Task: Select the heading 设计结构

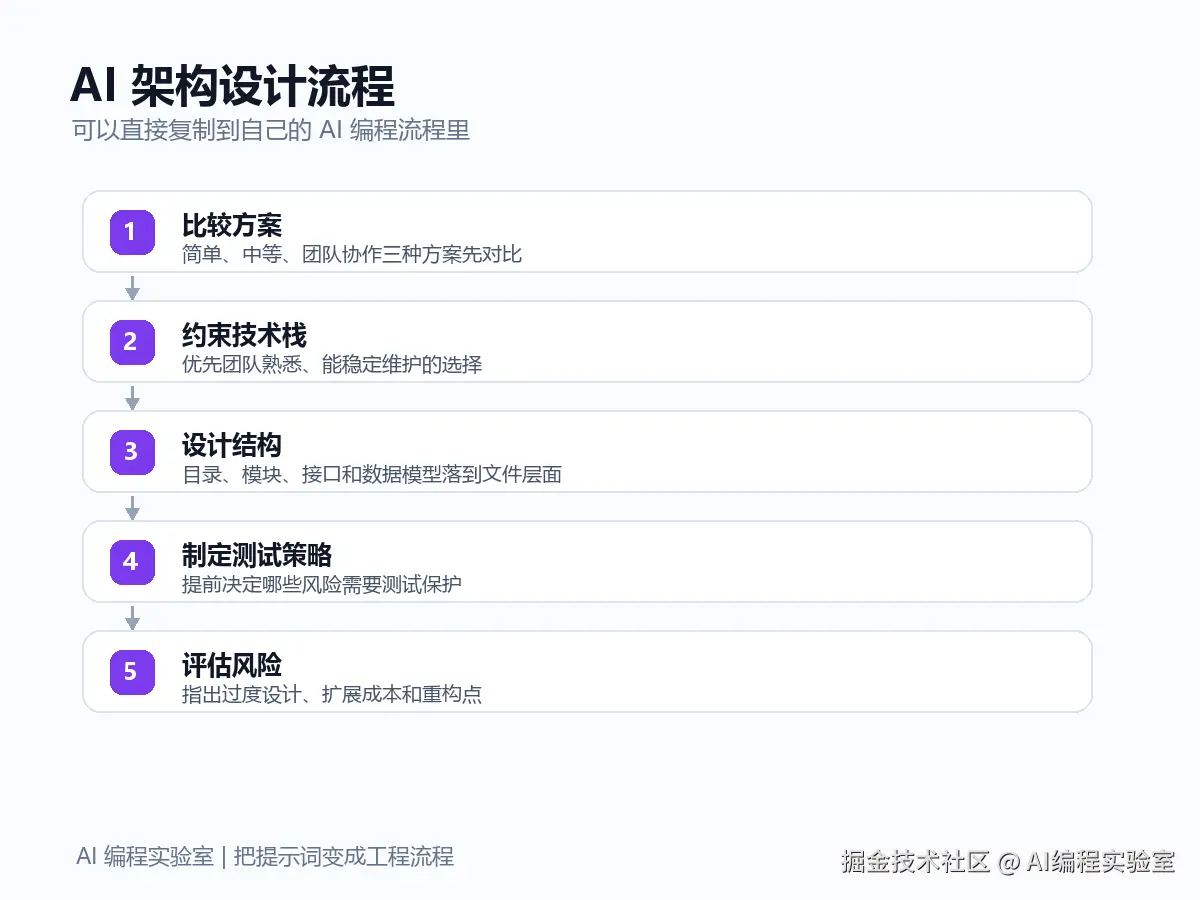Action: (x=232, y=445)
